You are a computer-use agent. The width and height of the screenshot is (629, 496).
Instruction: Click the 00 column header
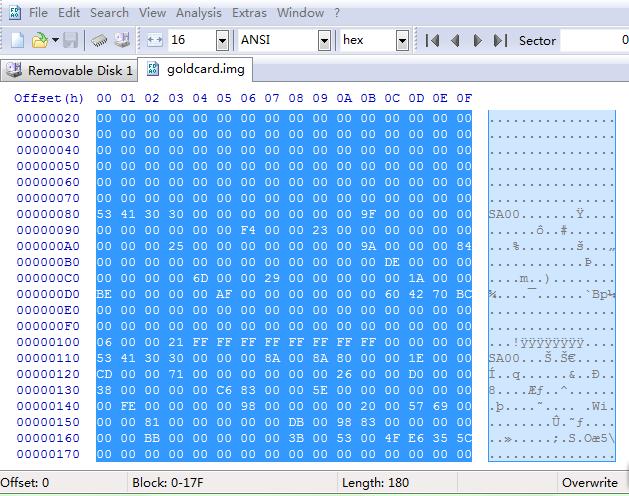(104, 98)
